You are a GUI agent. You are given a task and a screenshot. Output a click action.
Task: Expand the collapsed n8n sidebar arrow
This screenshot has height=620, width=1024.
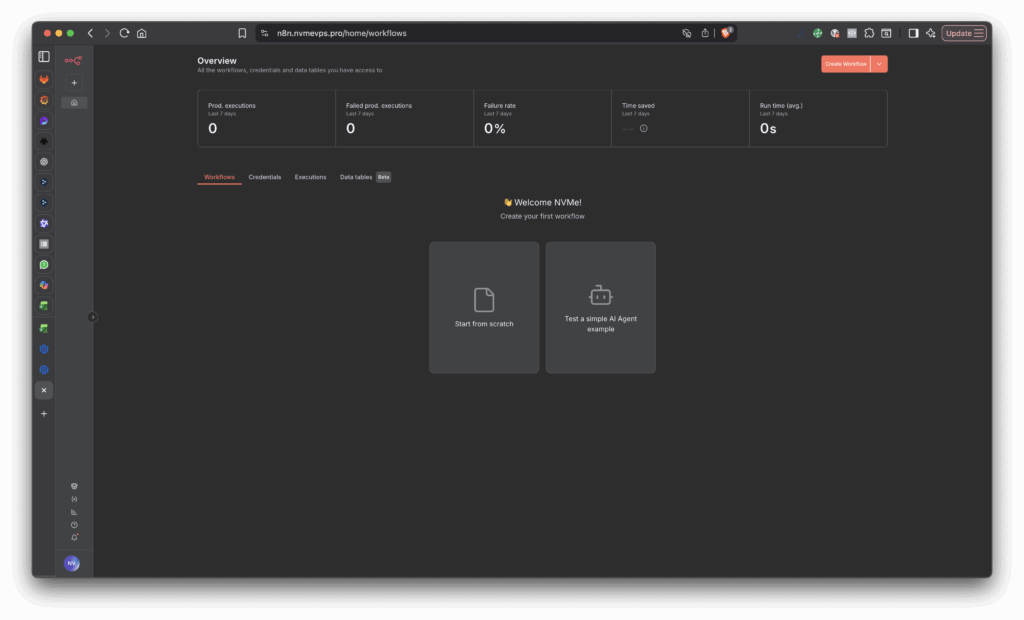(x=92, y=317)
